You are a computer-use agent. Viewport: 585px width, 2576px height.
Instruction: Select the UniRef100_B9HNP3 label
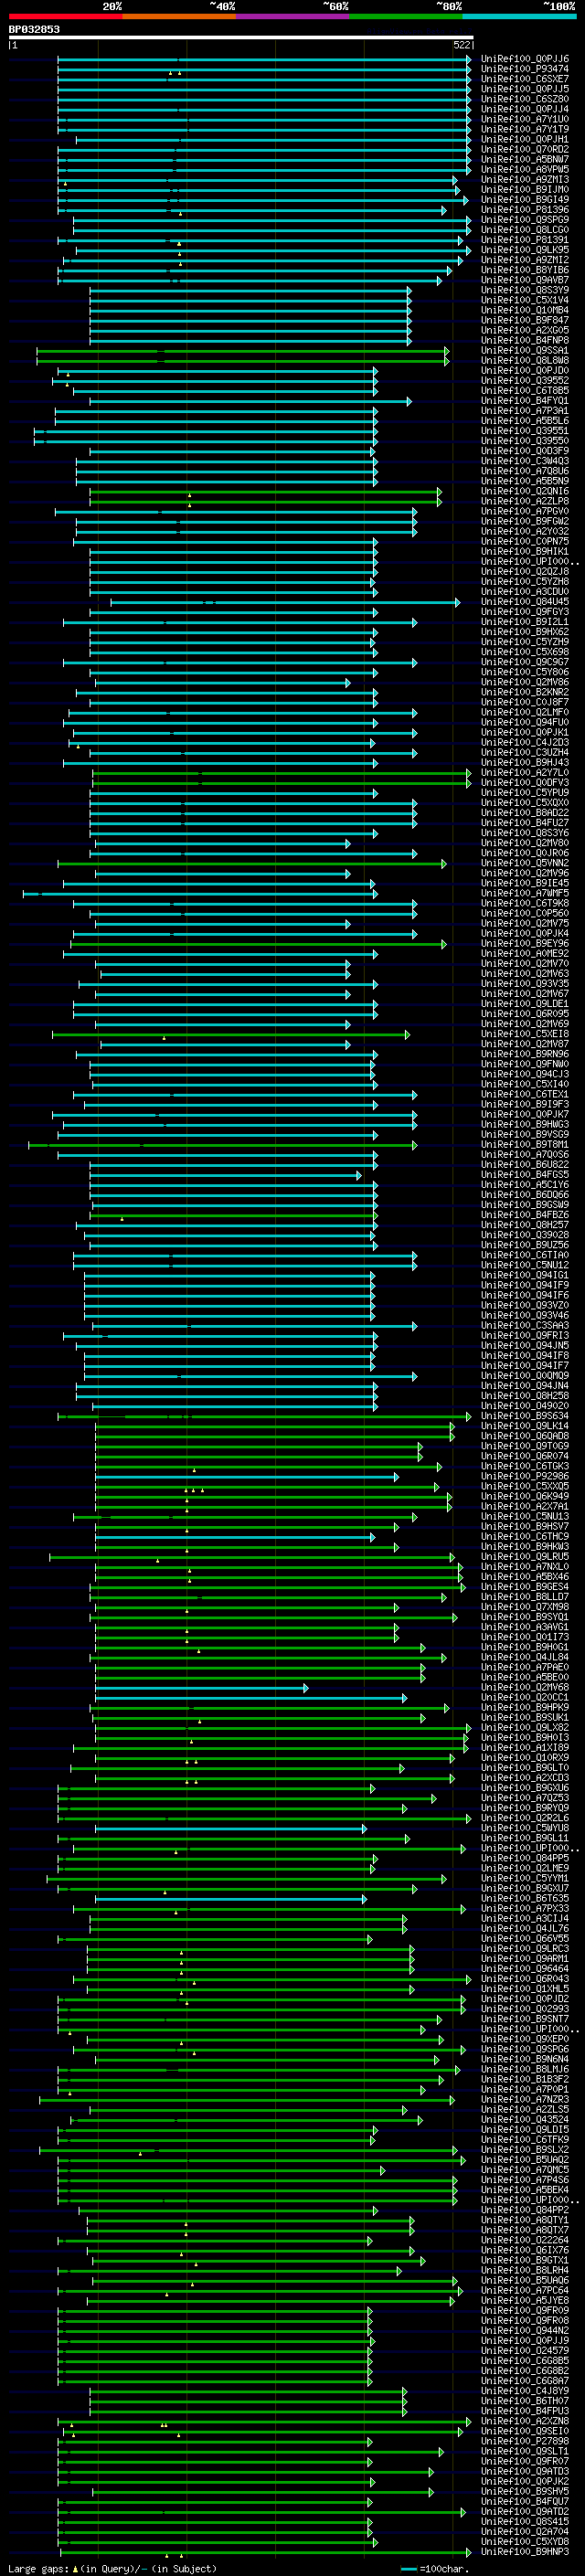coord(525,2552)
